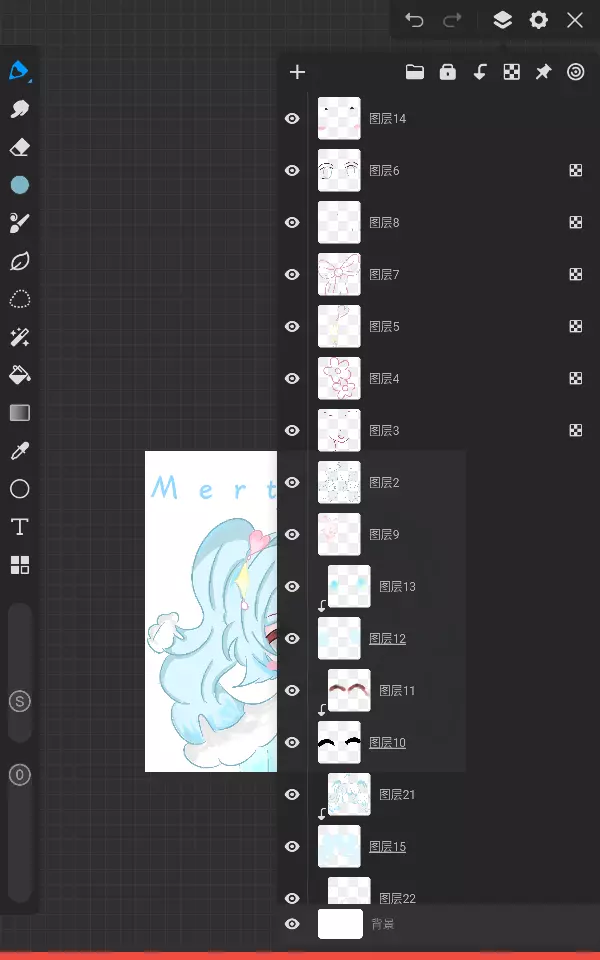The image size is (600, 960).
Task: Adjust the opacity slider marked 0
Action: click(x=20, y=775)
